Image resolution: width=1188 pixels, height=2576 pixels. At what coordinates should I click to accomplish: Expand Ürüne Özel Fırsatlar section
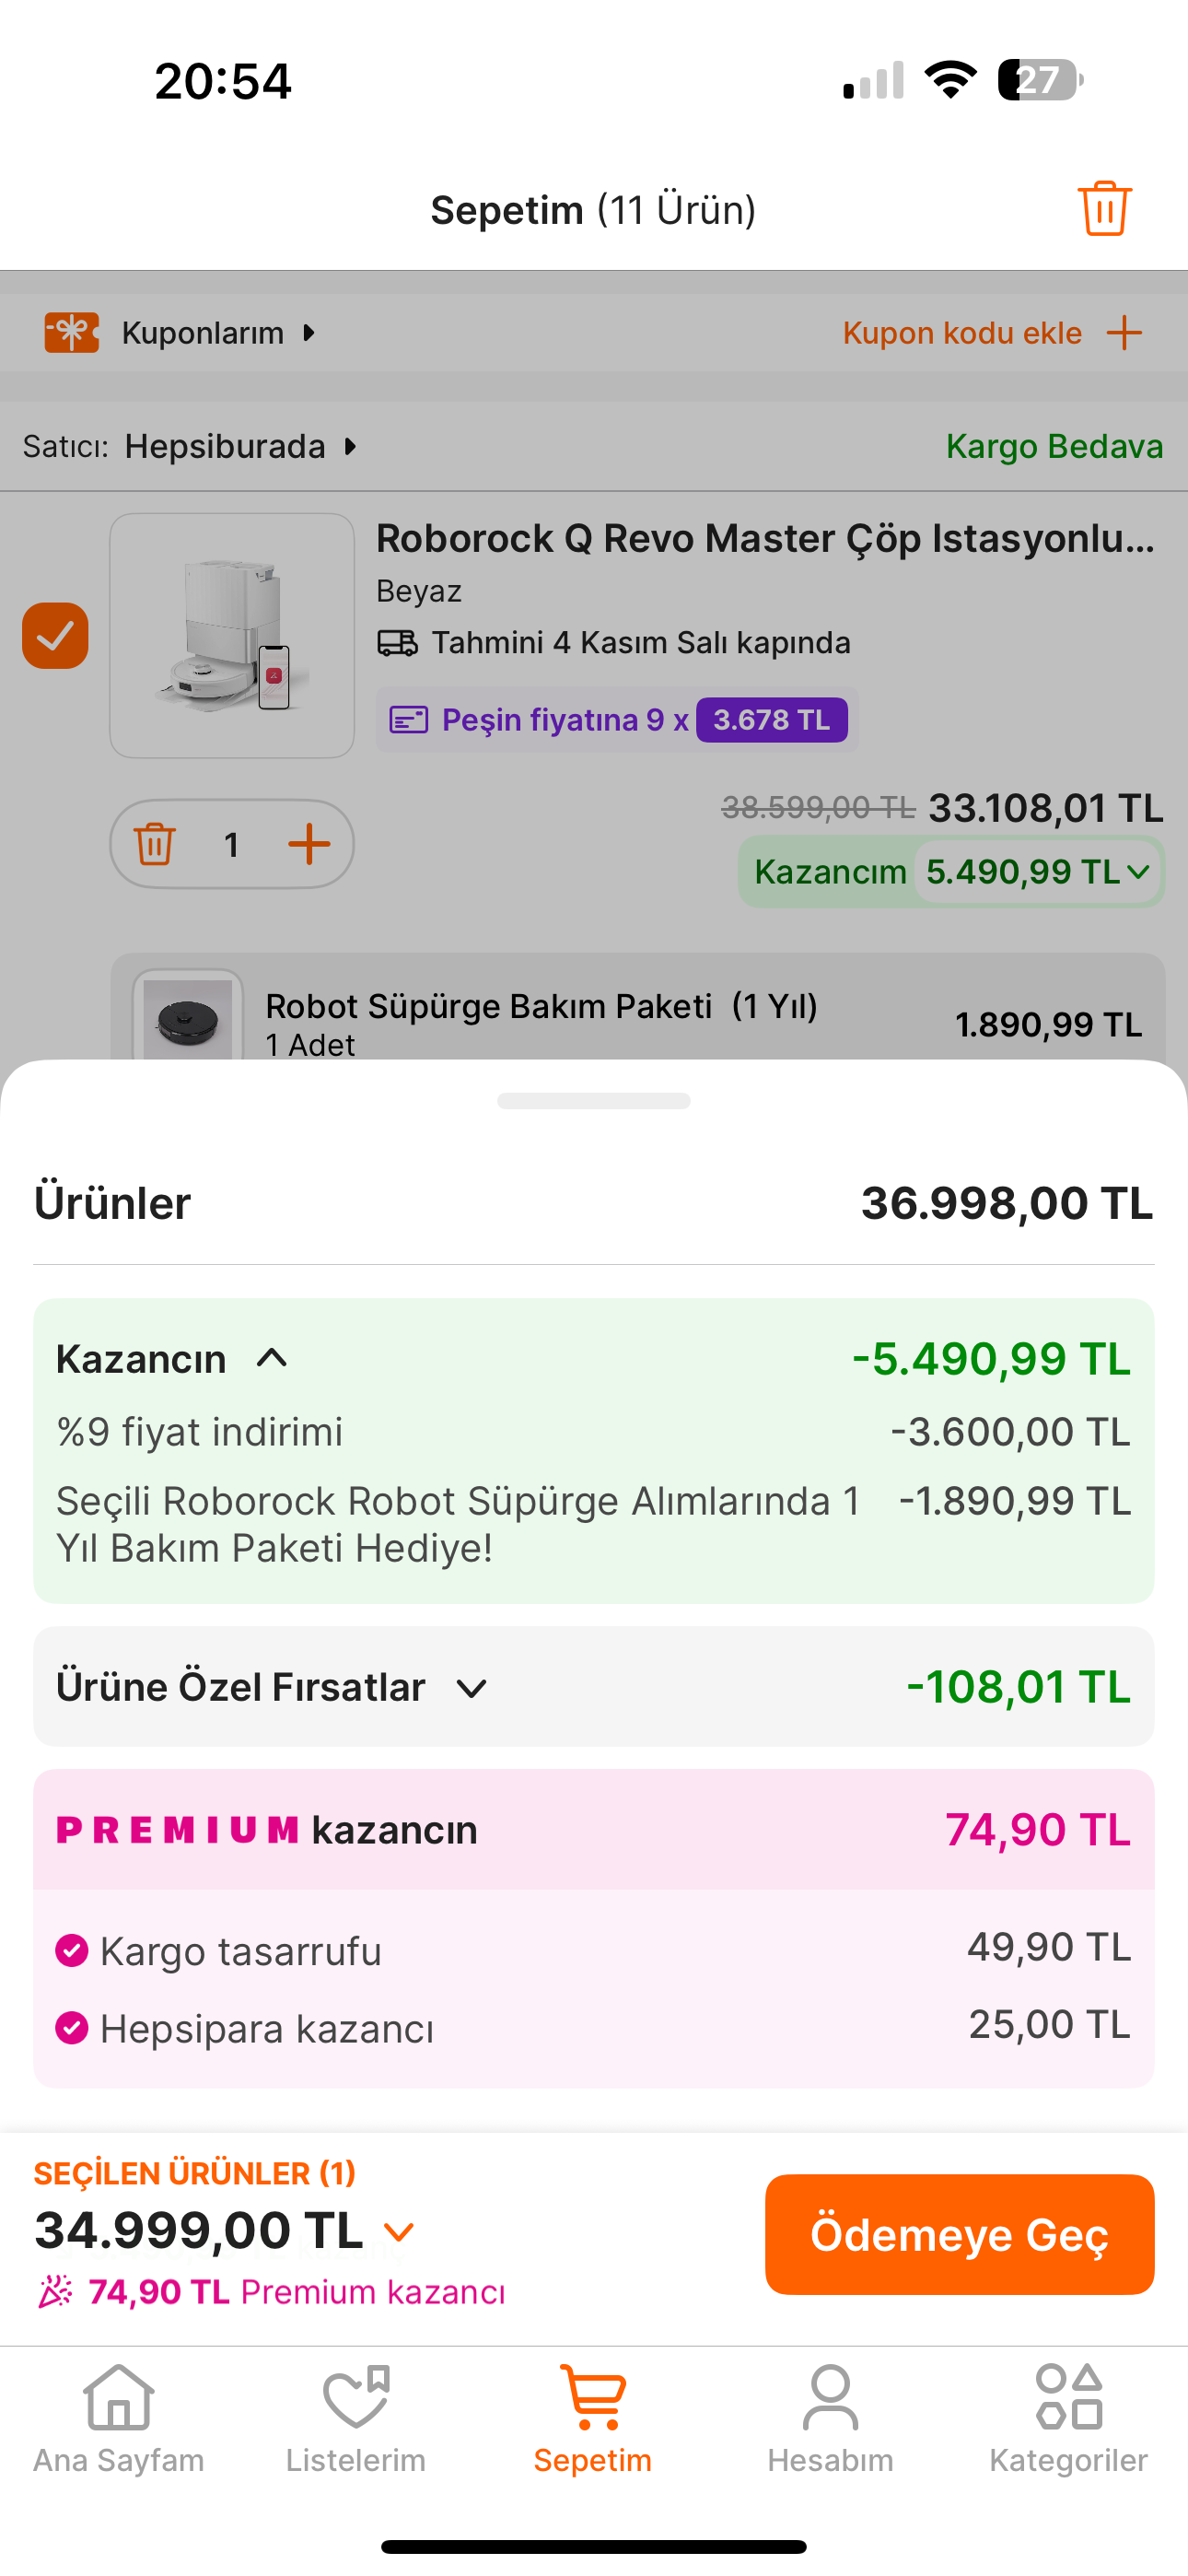coord(471,1688)
